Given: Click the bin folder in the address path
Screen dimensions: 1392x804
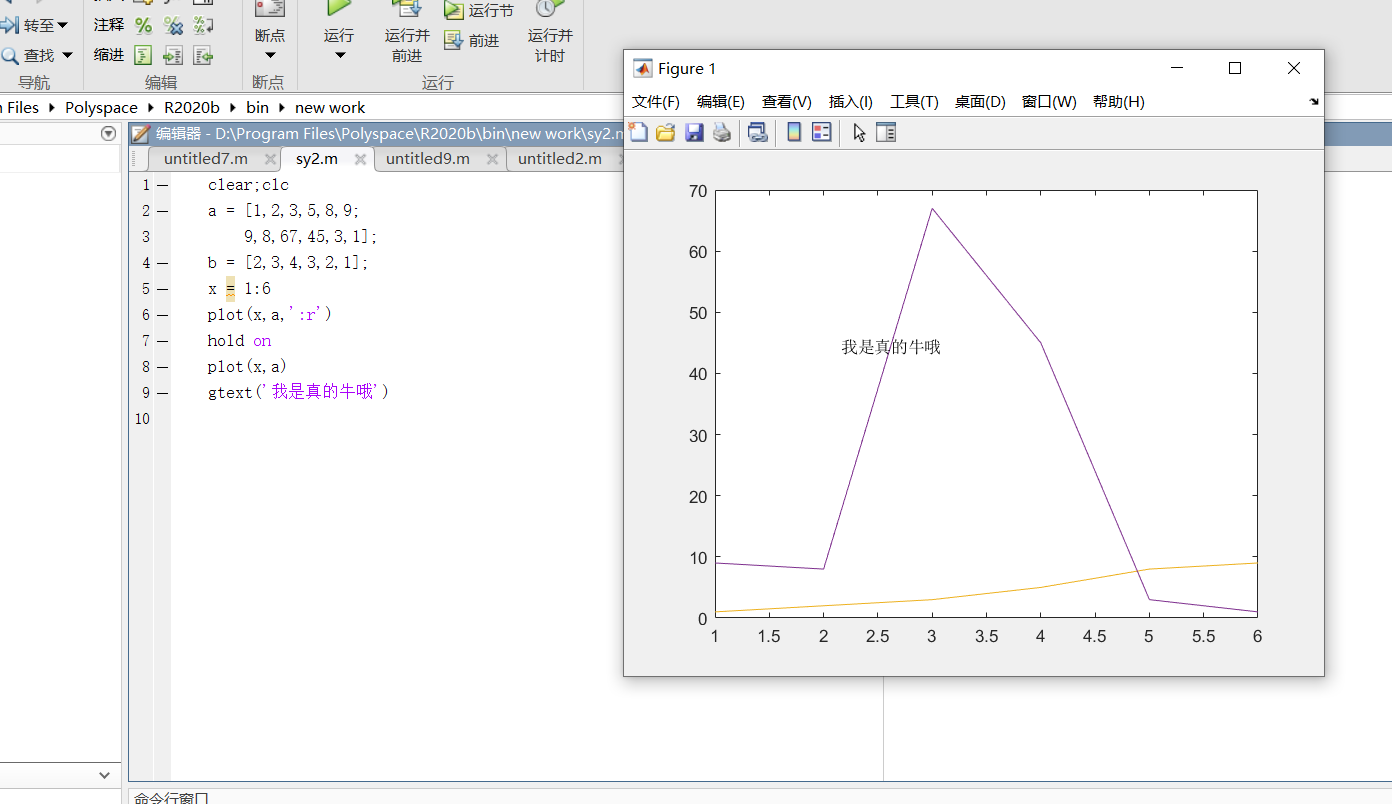Looking at the screenshot, I should point(257,107).
